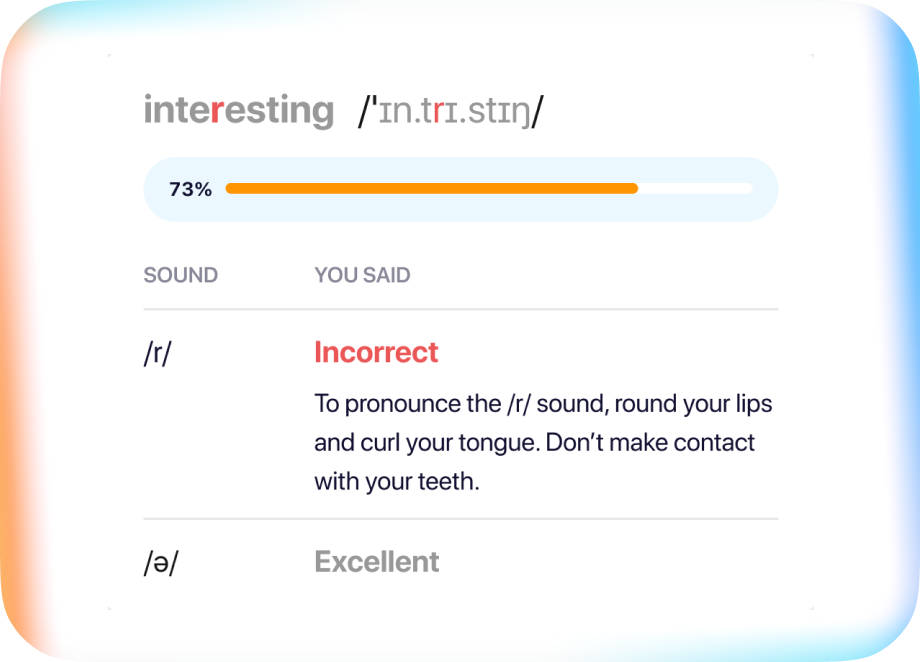Click the highlighted red "r" in interesting

point(216,110)
